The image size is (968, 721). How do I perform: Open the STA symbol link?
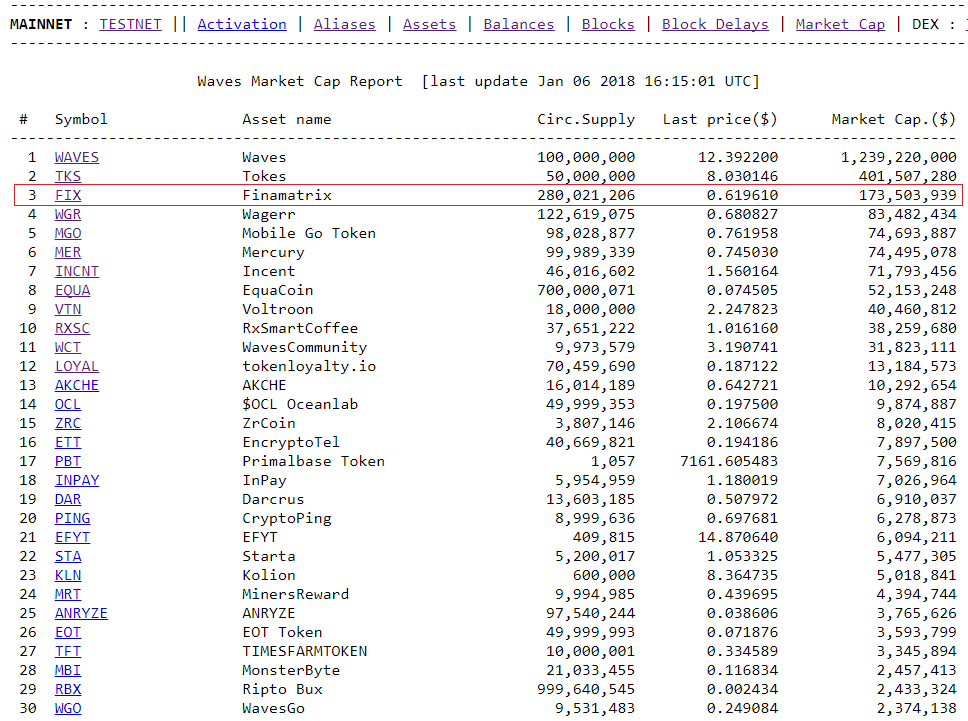point(68,556)
